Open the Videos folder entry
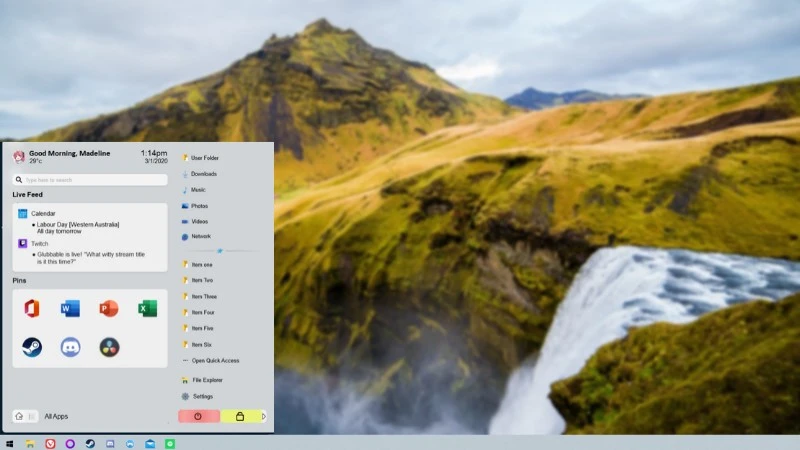Image resolution: width=800 pixels, height=450 pixels. pyautogui.click(x=195, y=221)
